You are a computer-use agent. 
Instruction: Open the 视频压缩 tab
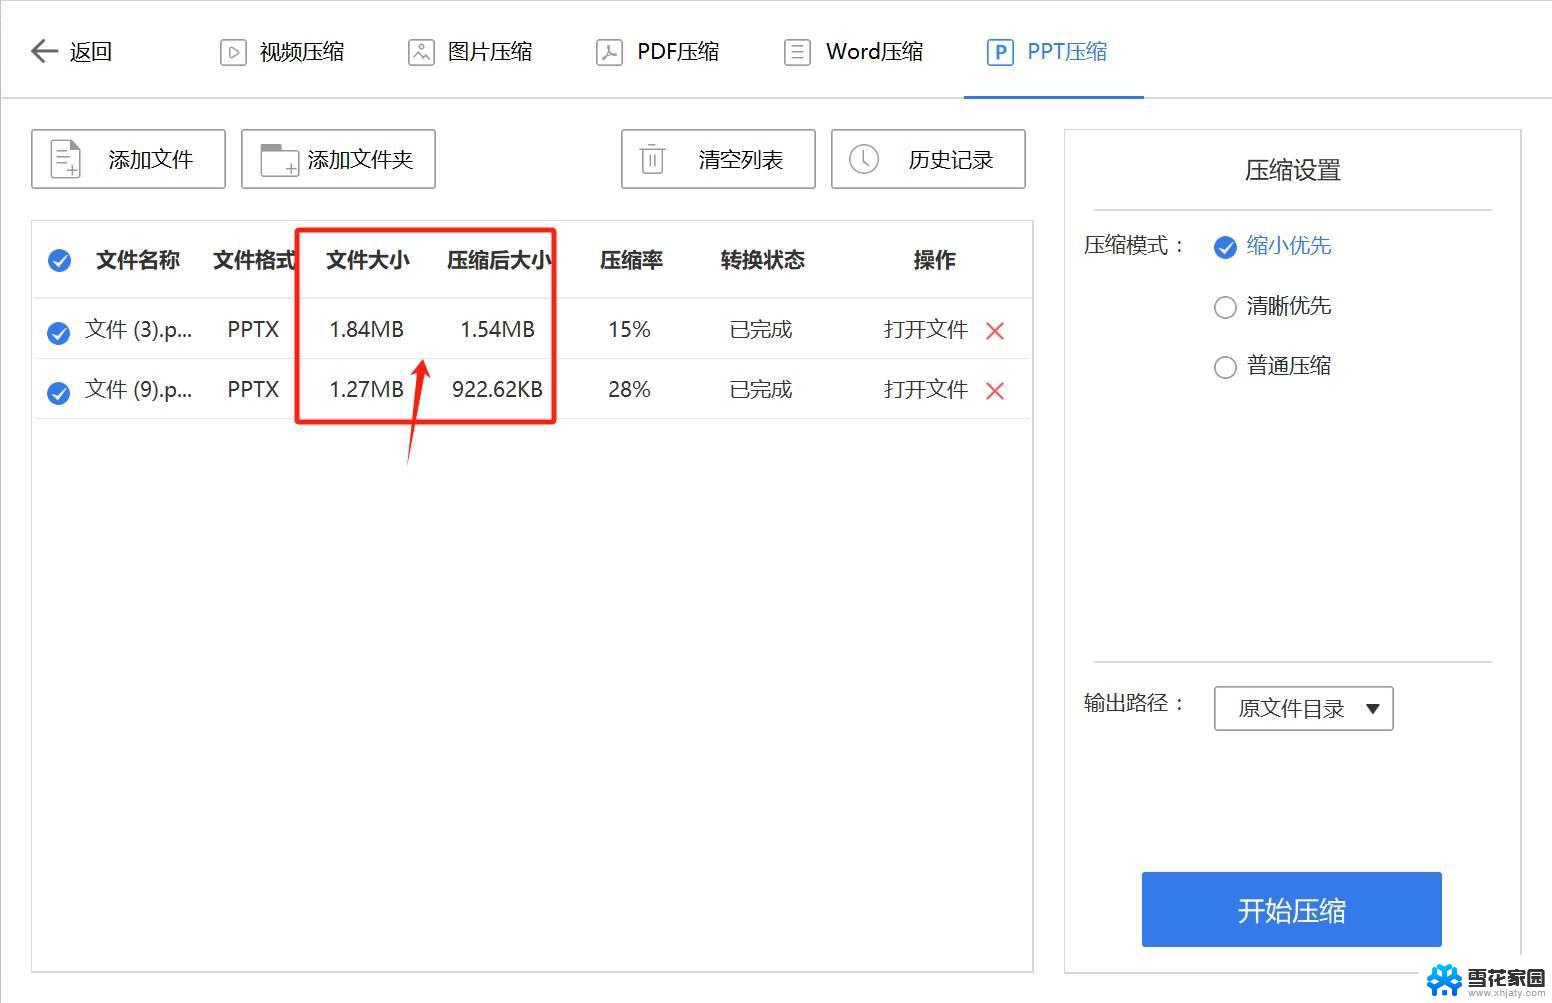[282, 52]
